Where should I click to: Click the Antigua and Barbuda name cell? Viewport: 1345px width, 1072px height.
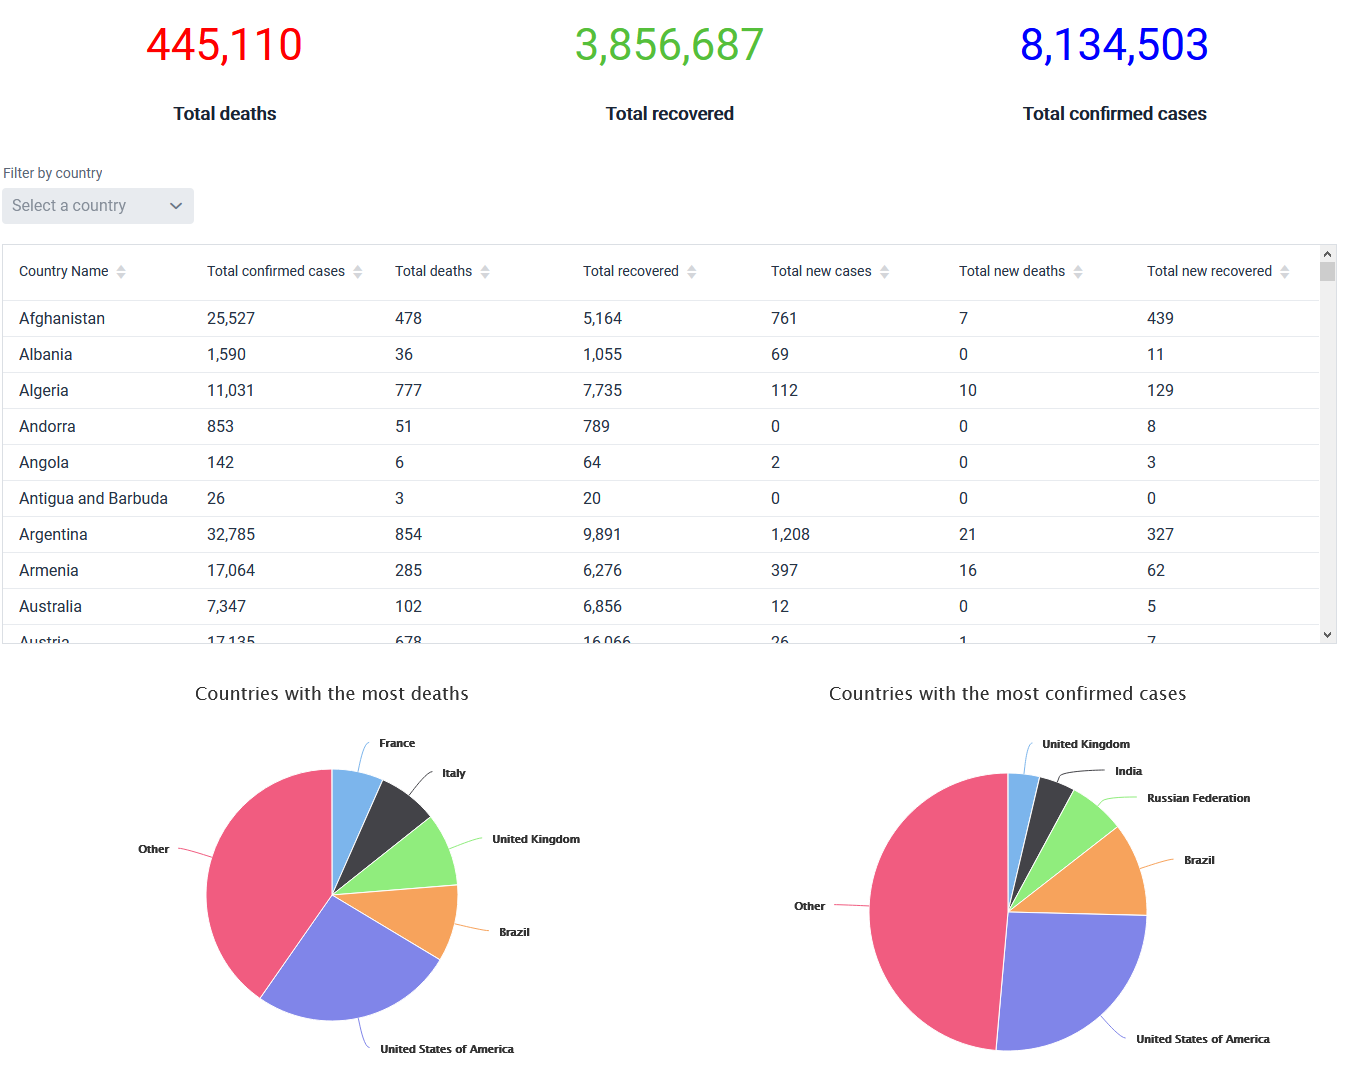[93, 498]
